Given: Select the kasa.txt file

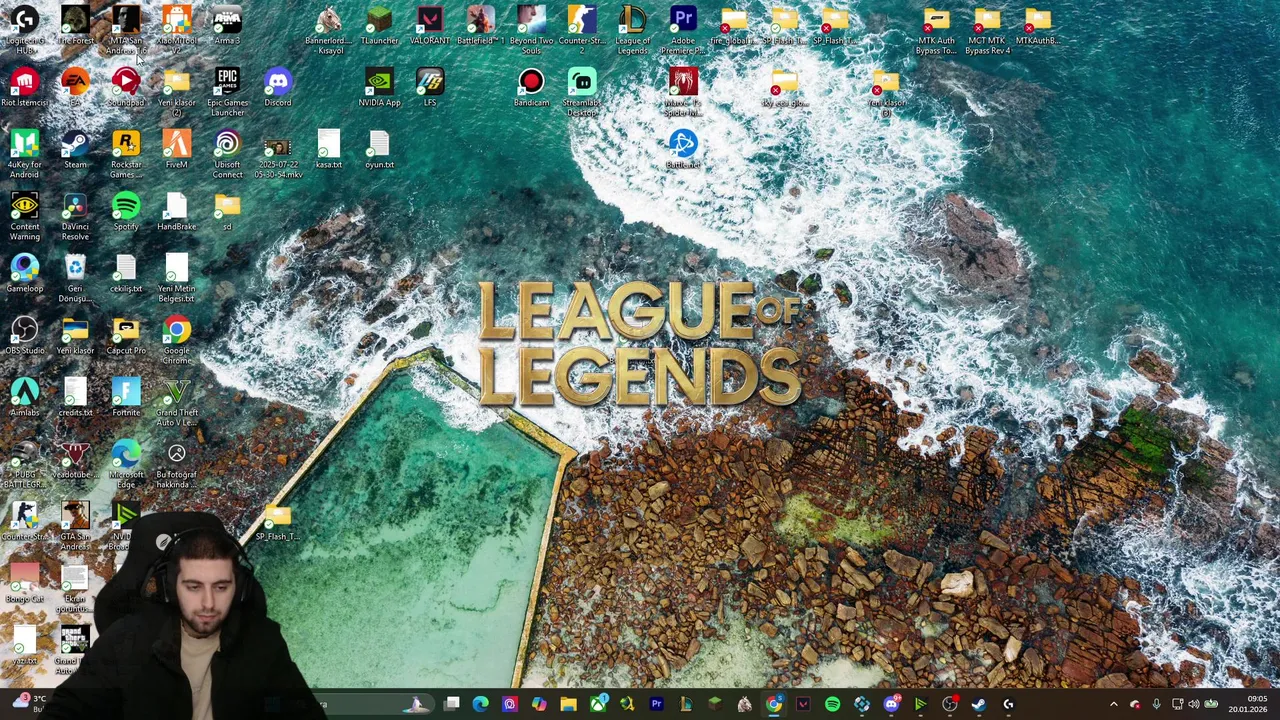Looking at the screenshot, I should (x=328, y=150).
